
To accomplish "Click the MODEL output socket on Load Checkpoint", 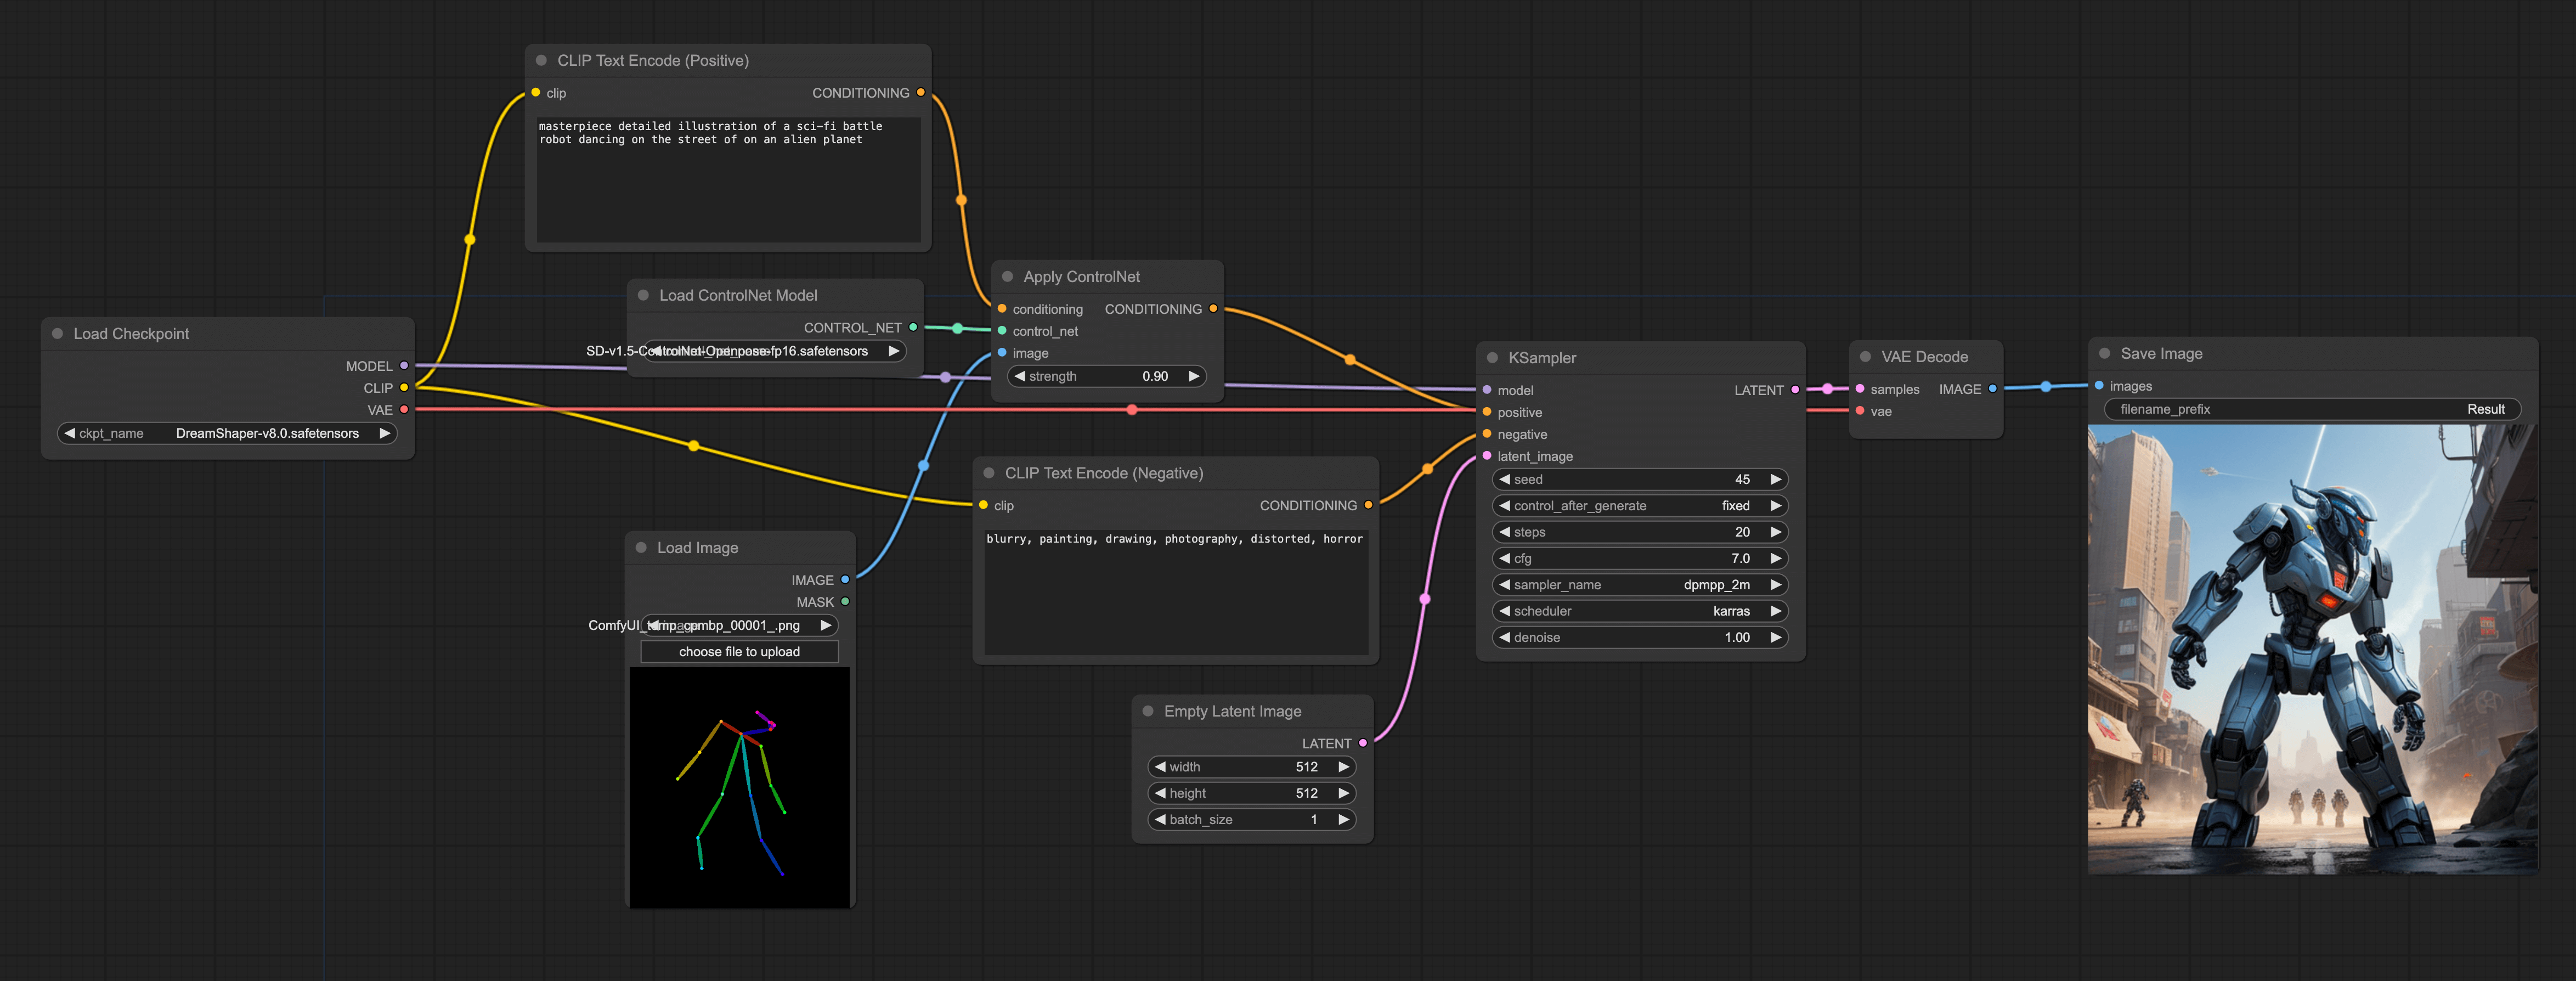I will pyautogui.click(x=404, y=366).
